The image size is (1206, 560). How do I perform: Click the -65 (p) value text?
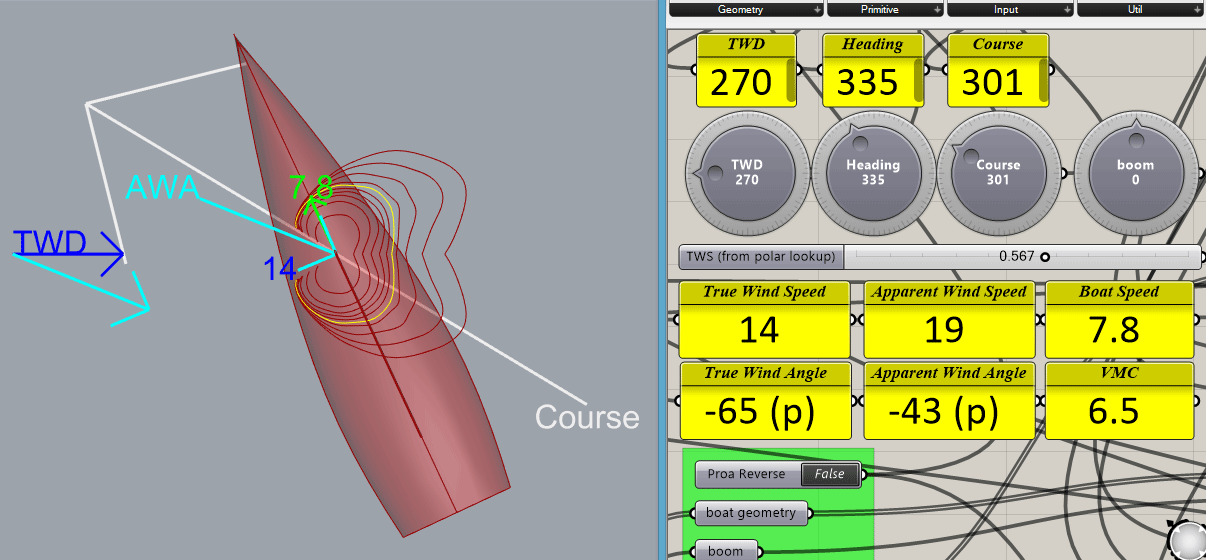[761, 411]
